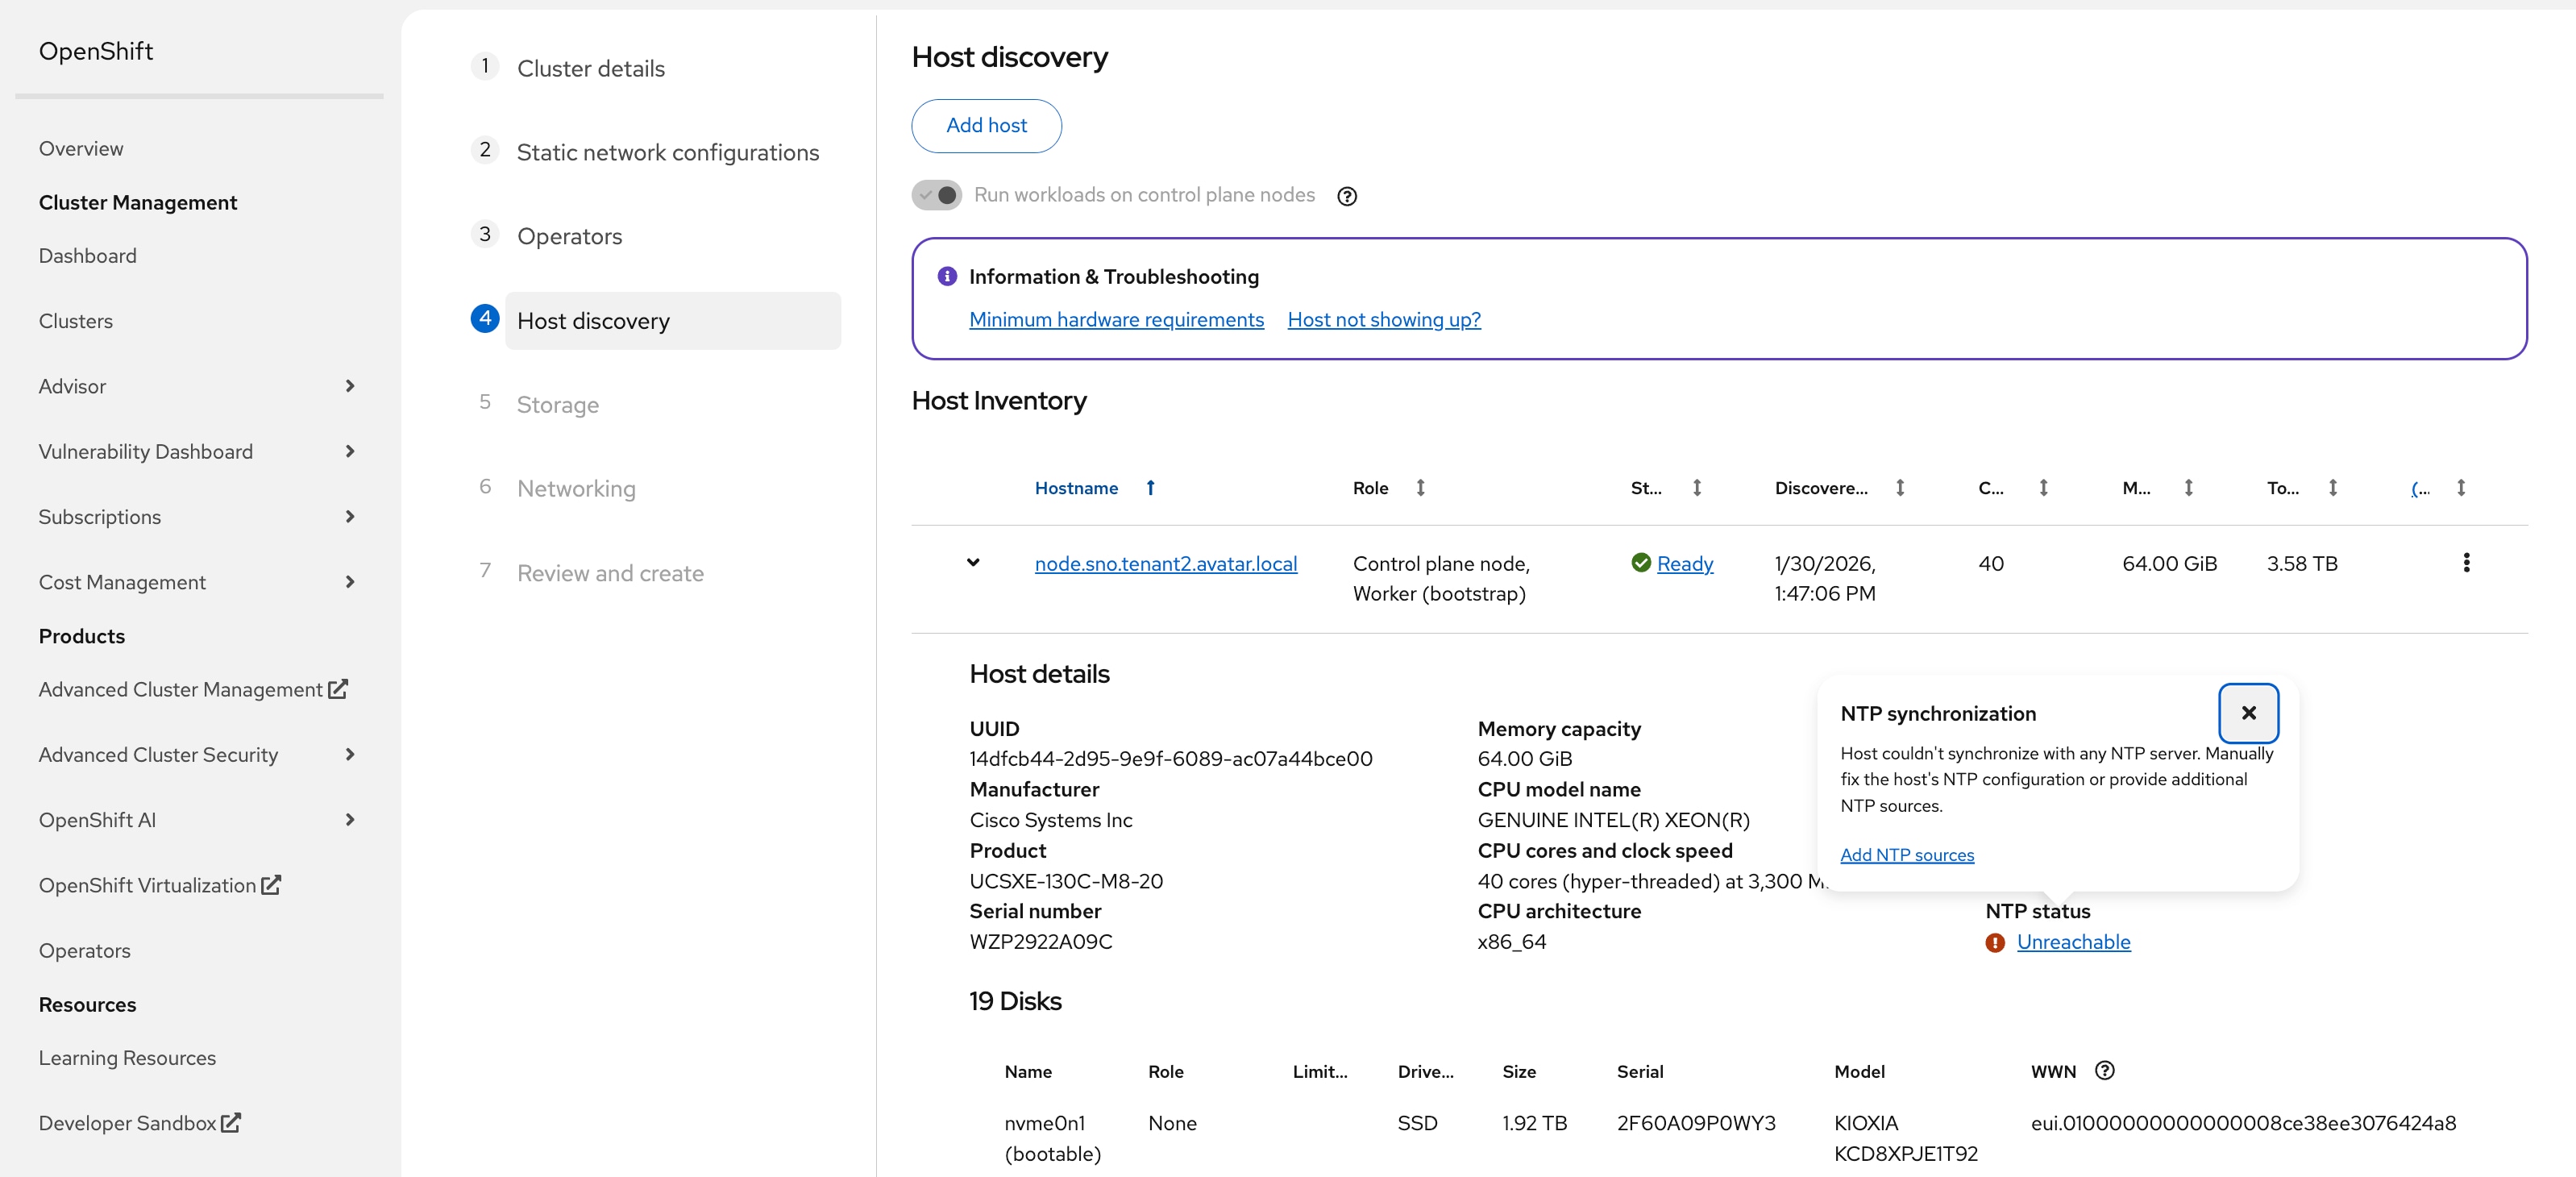Viewport: 2576px width, 1177px height.
Task: Sort the Memory column
Action: [2188, 488]
